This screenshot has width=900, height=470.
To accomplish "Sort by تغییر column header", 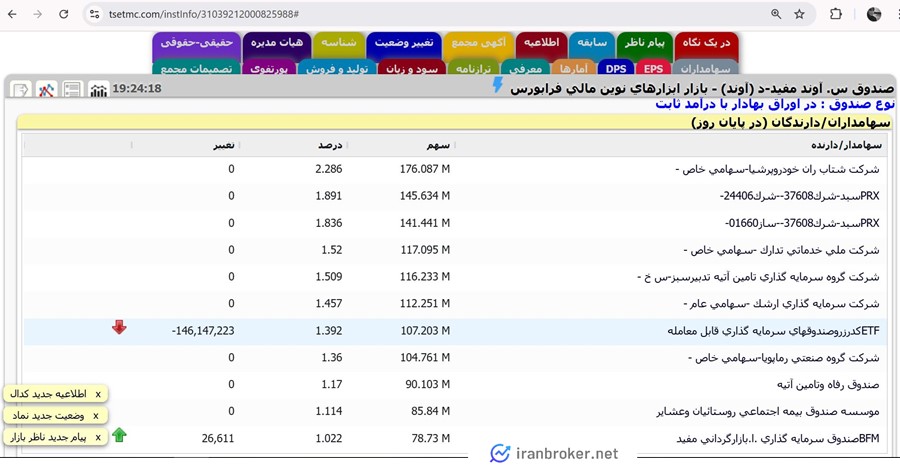I will point(224,145).
